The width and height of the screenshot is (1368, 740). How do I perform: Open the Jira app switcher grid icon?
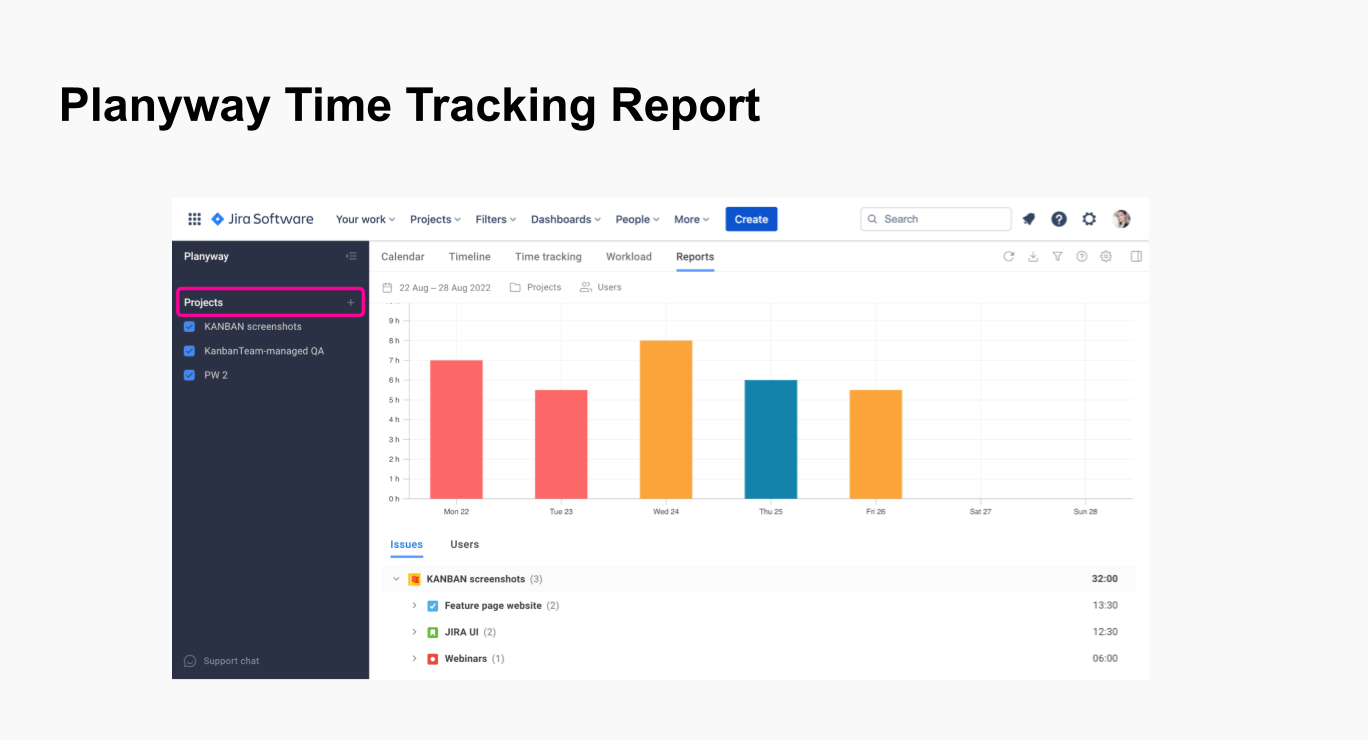[194, 219]
